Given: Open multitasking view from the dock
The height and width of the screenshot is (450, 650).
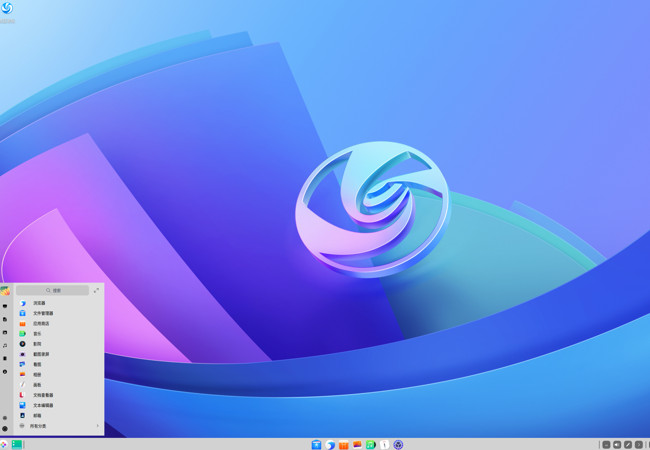Looking at the screenshot, I should coord(17,445).
